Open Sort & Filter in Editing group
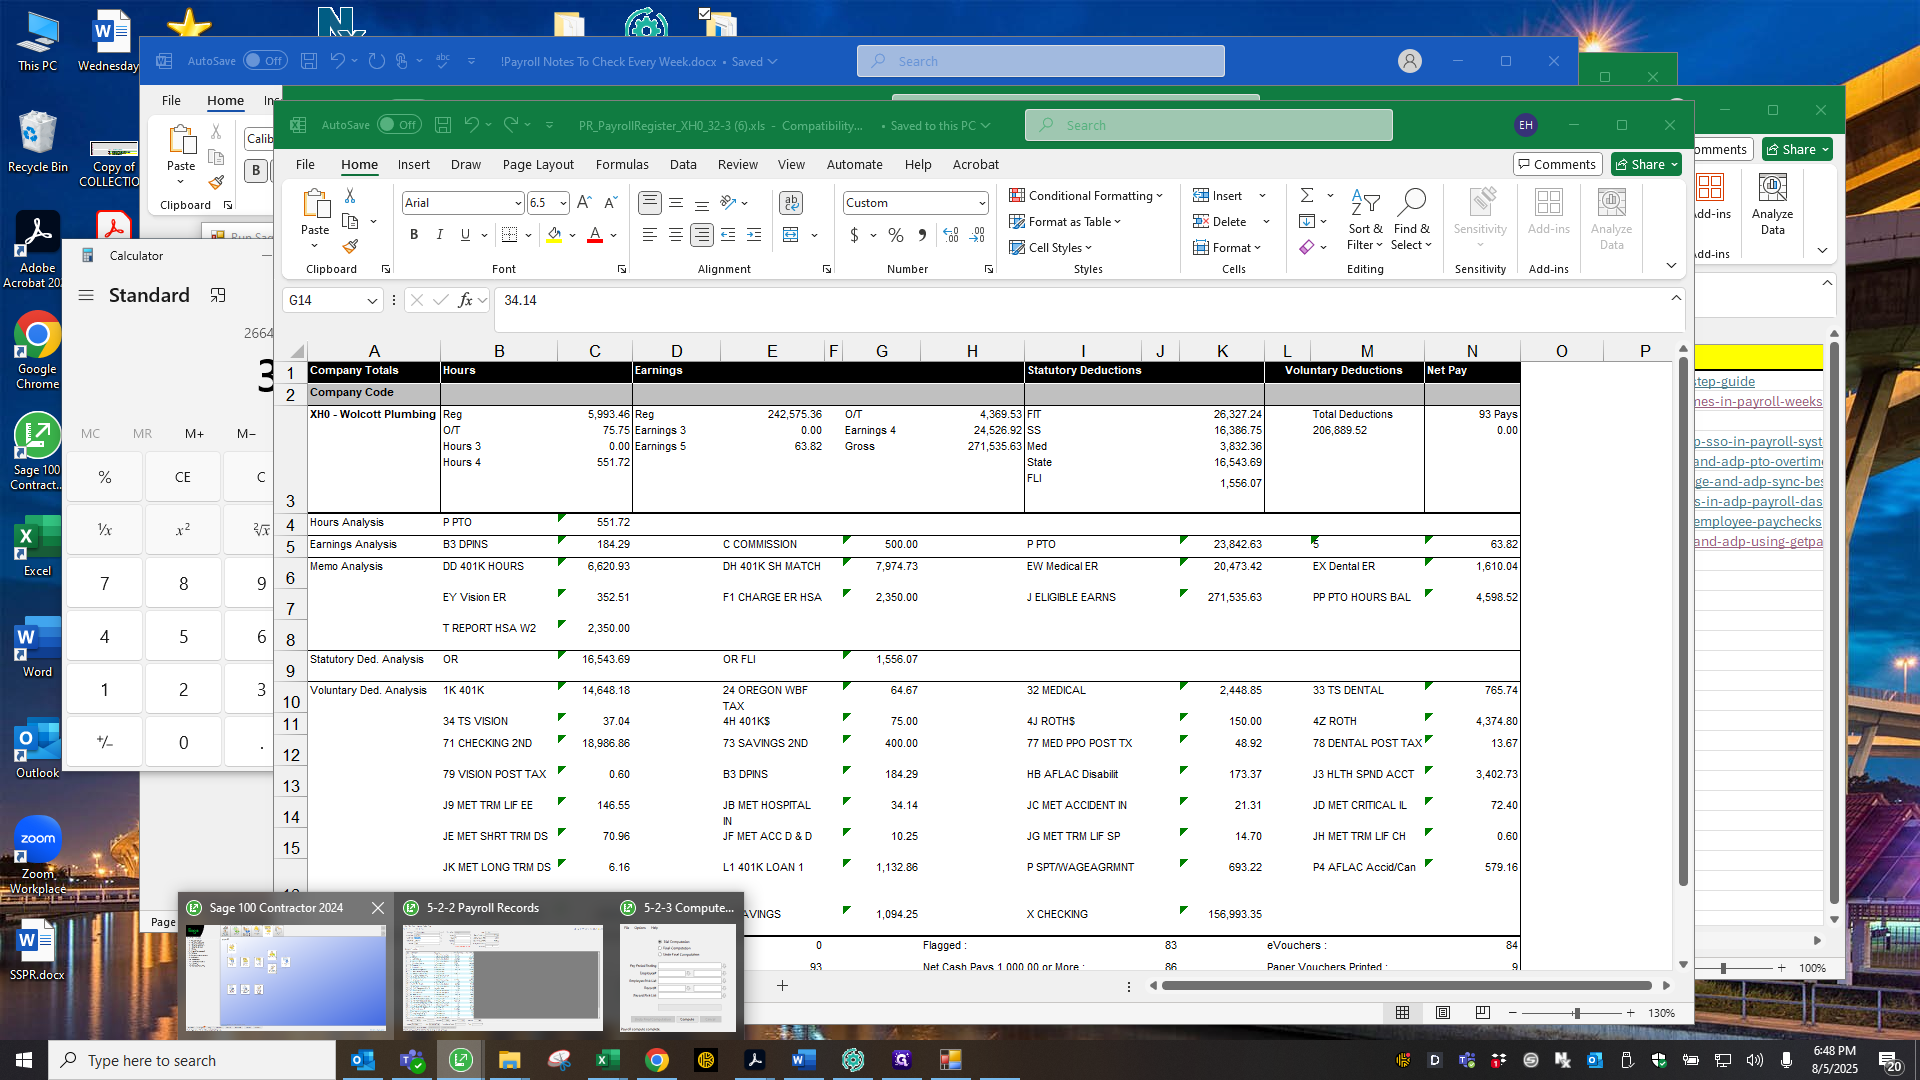1920x1080 pixels. tap(1365, 219)
